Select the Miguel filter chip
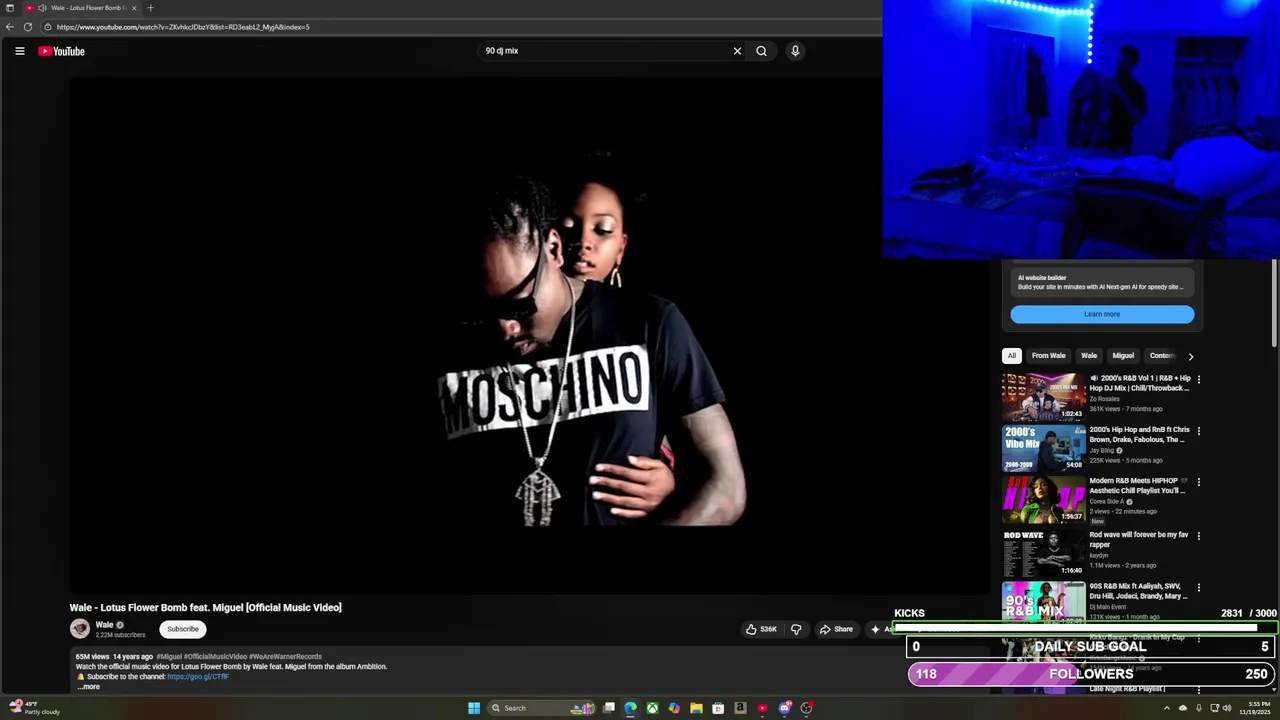 click(1123, 356)
